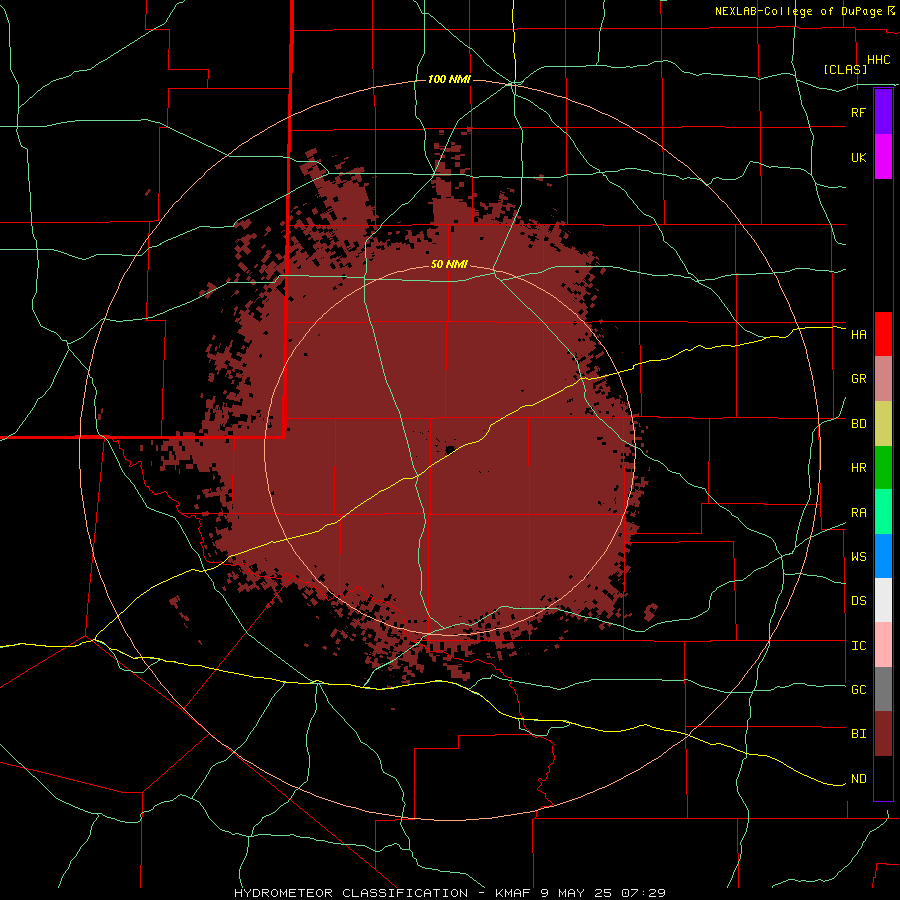Screen dimensions: 900x900
Task: Click the NEXLAB-College of DuPage credit text
Action: 798,11
